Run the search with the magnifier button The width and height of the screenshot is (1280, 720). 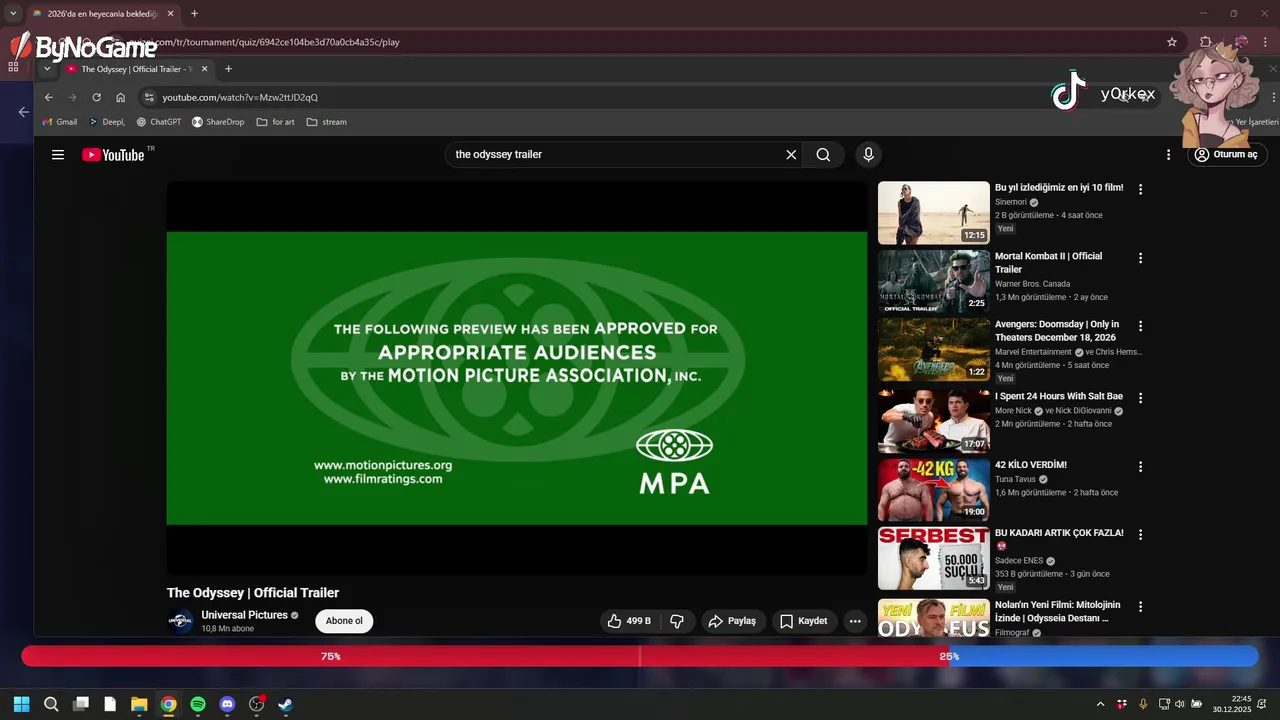[x=823, y=155]
